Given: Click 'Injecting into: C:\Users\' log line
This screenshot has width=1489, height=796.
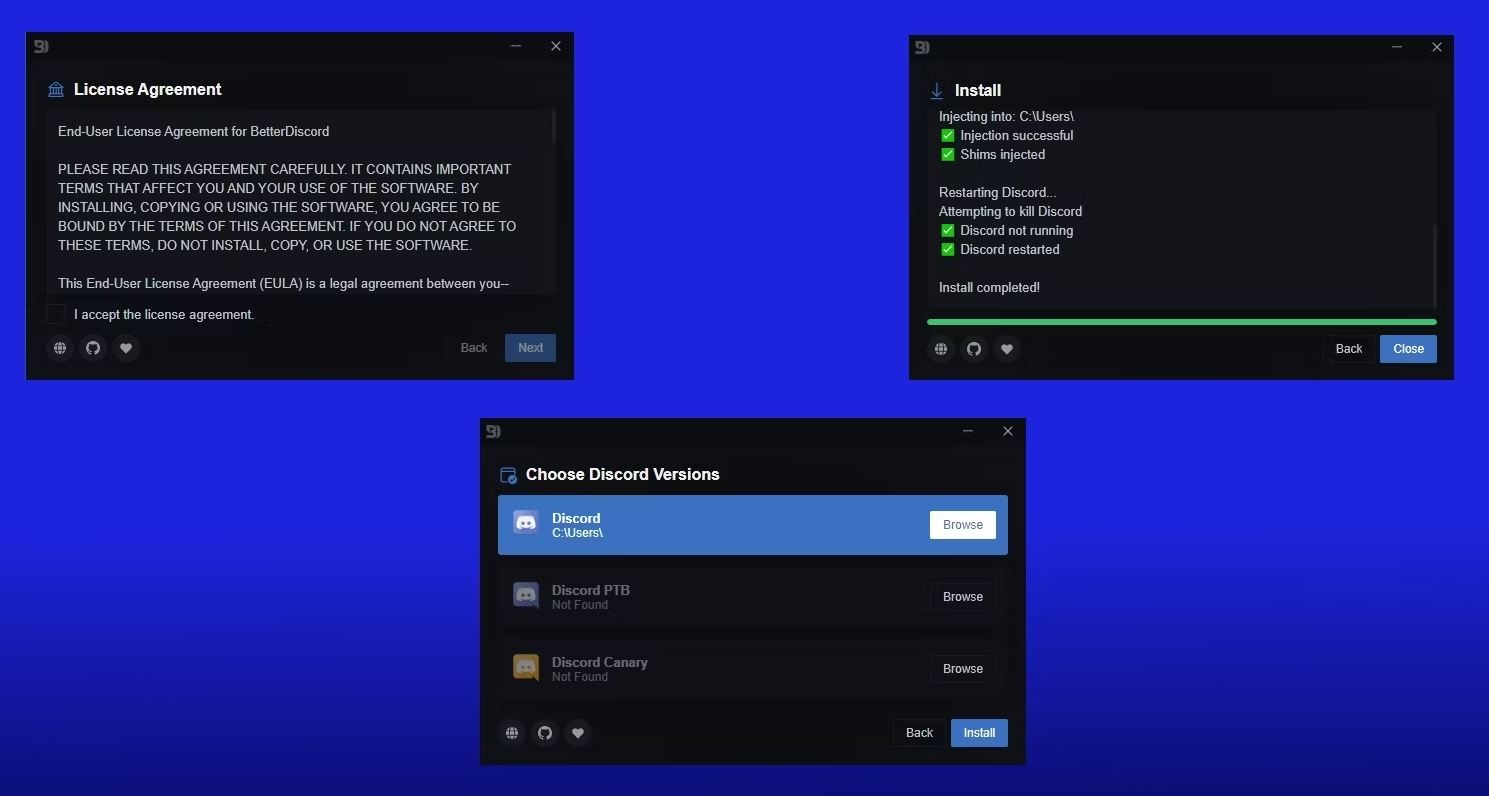Looking at the screenshot, I should click(x=1006, y=117).
